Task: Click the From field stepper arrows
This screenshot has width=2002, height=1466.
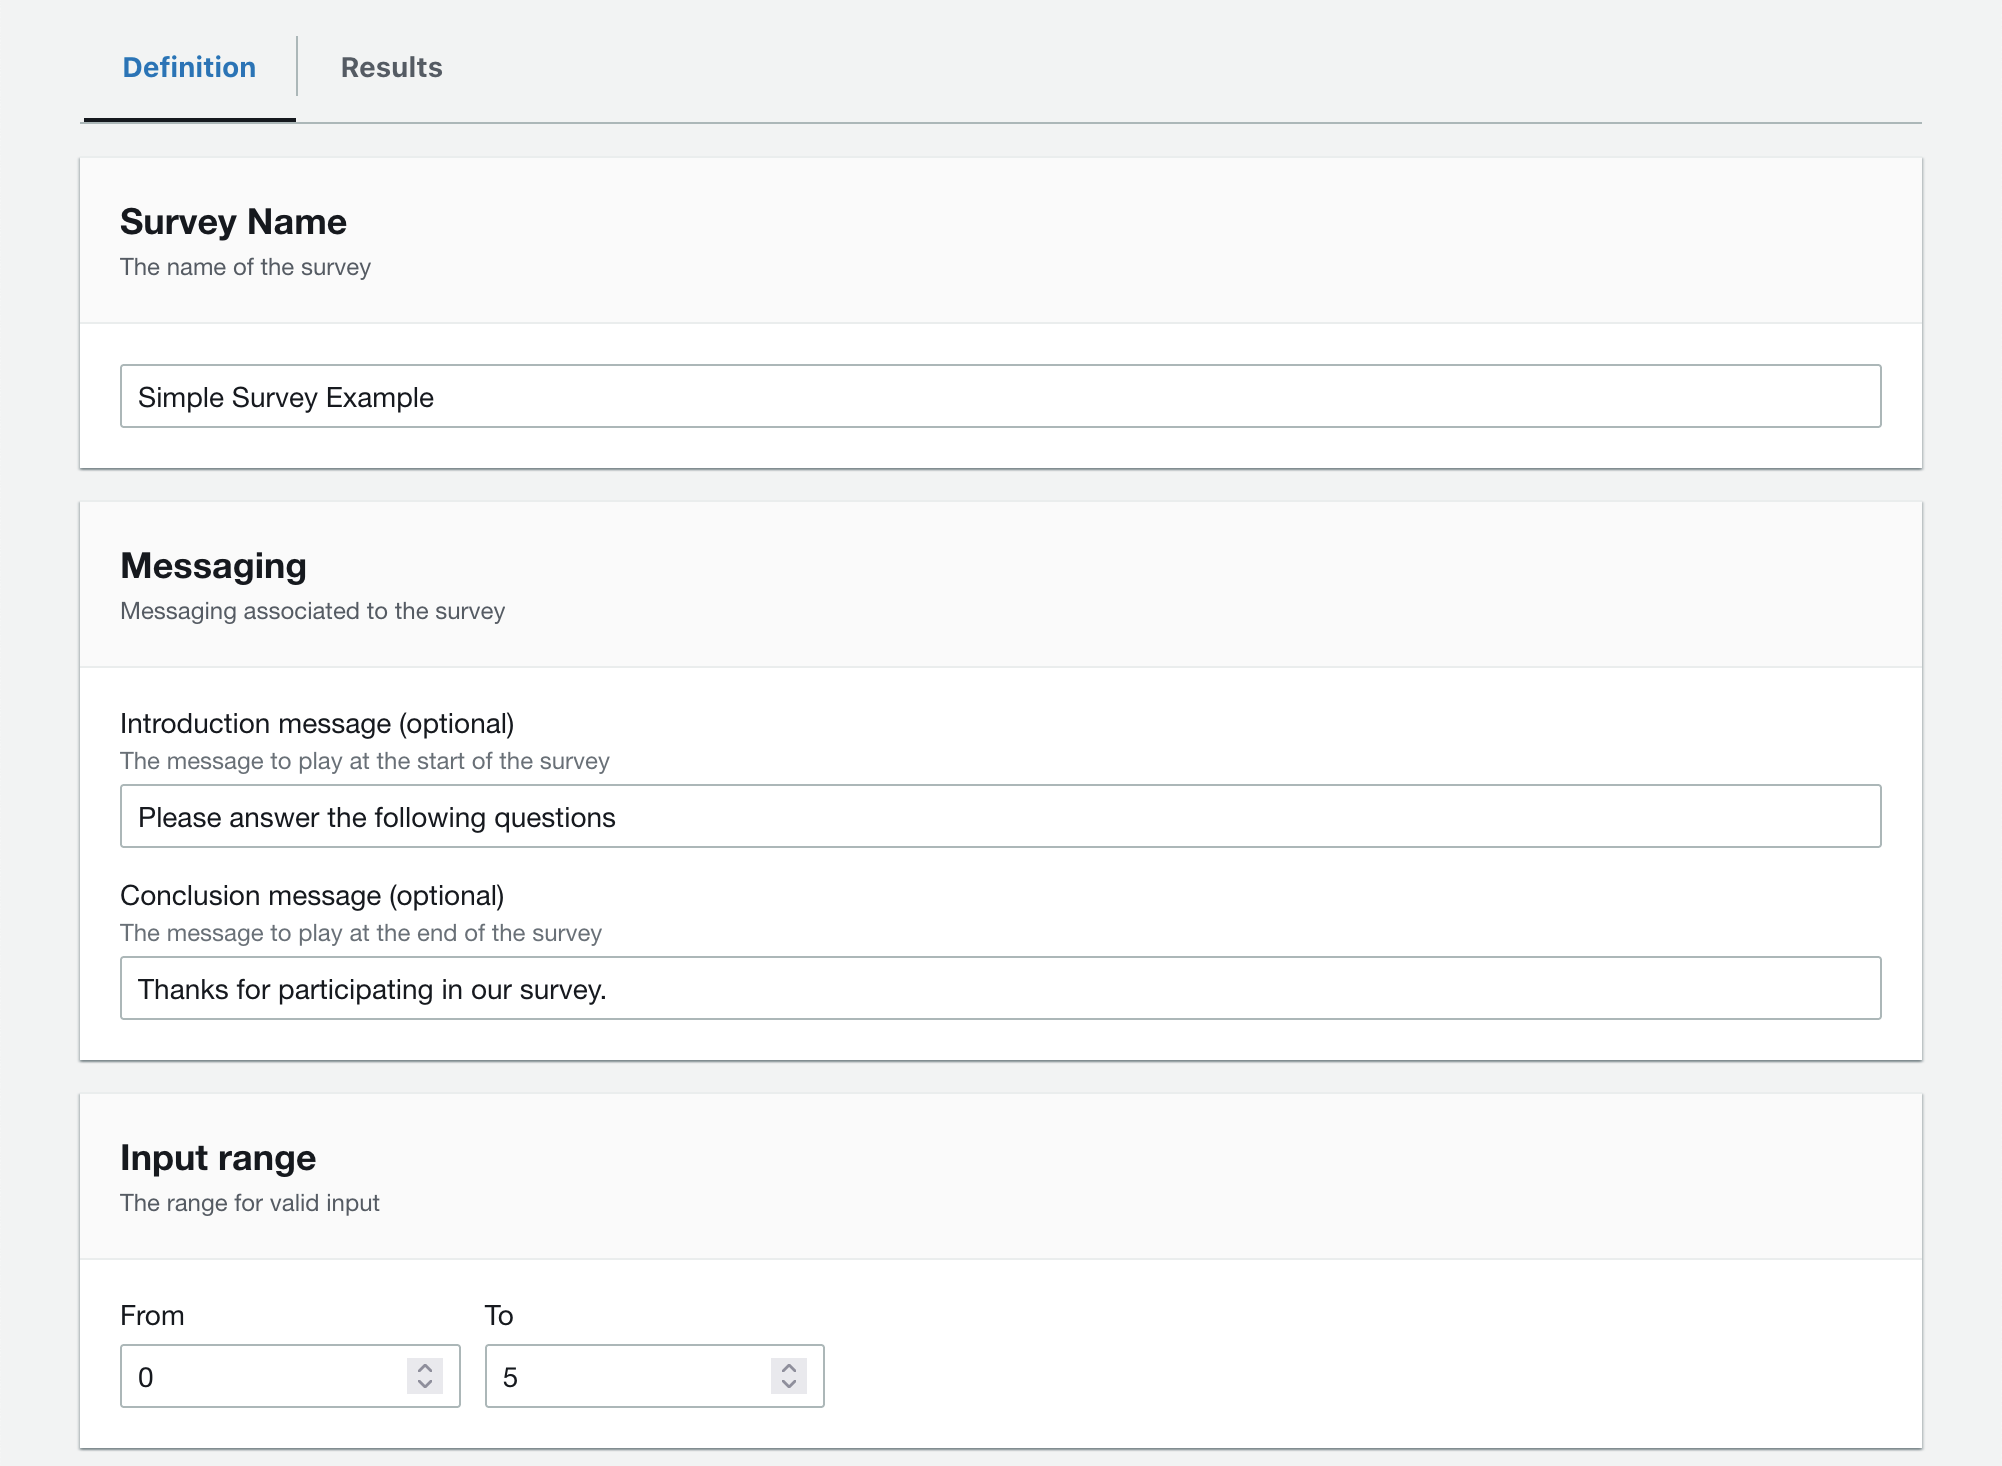Action: pos(425,1376)
